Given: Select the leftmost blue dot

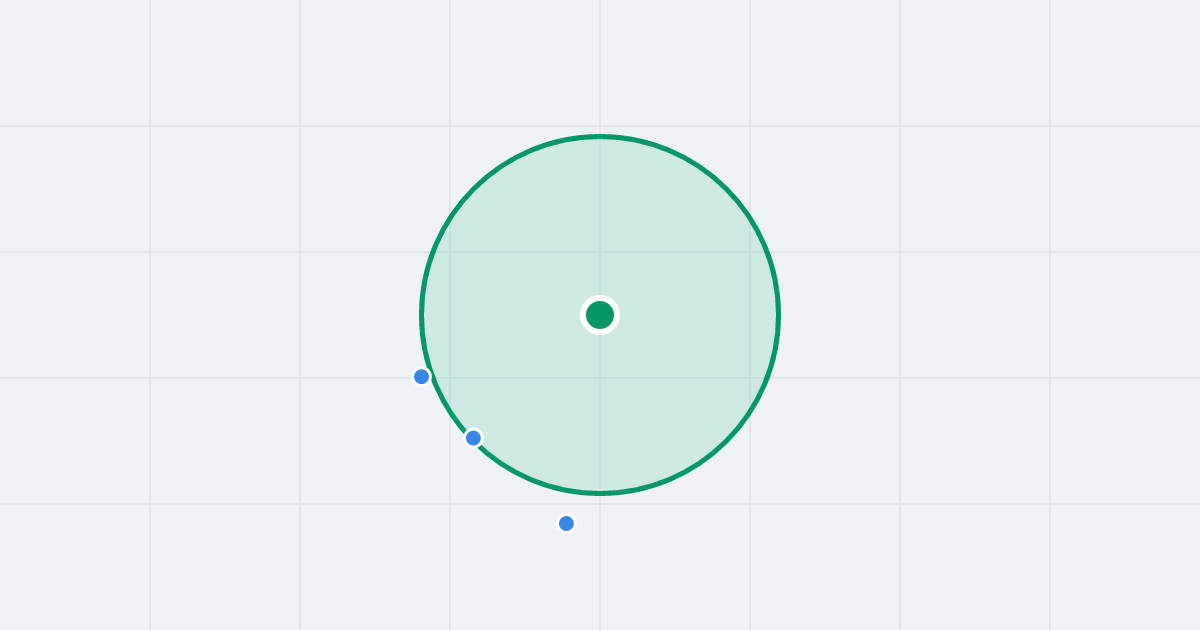Looking at the screenshot, I should pos(422,377).
